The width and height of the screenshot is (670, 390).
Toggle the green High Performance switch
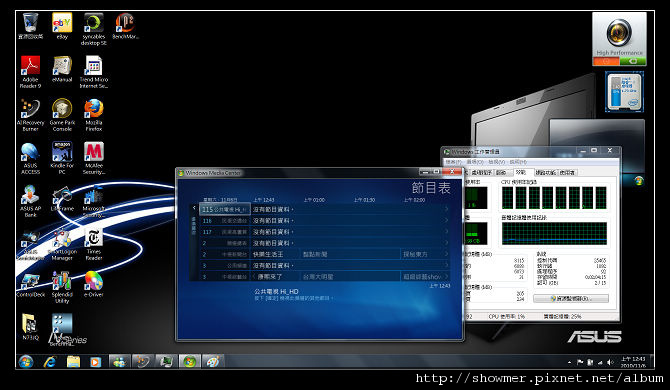click(x=633, y=62)
